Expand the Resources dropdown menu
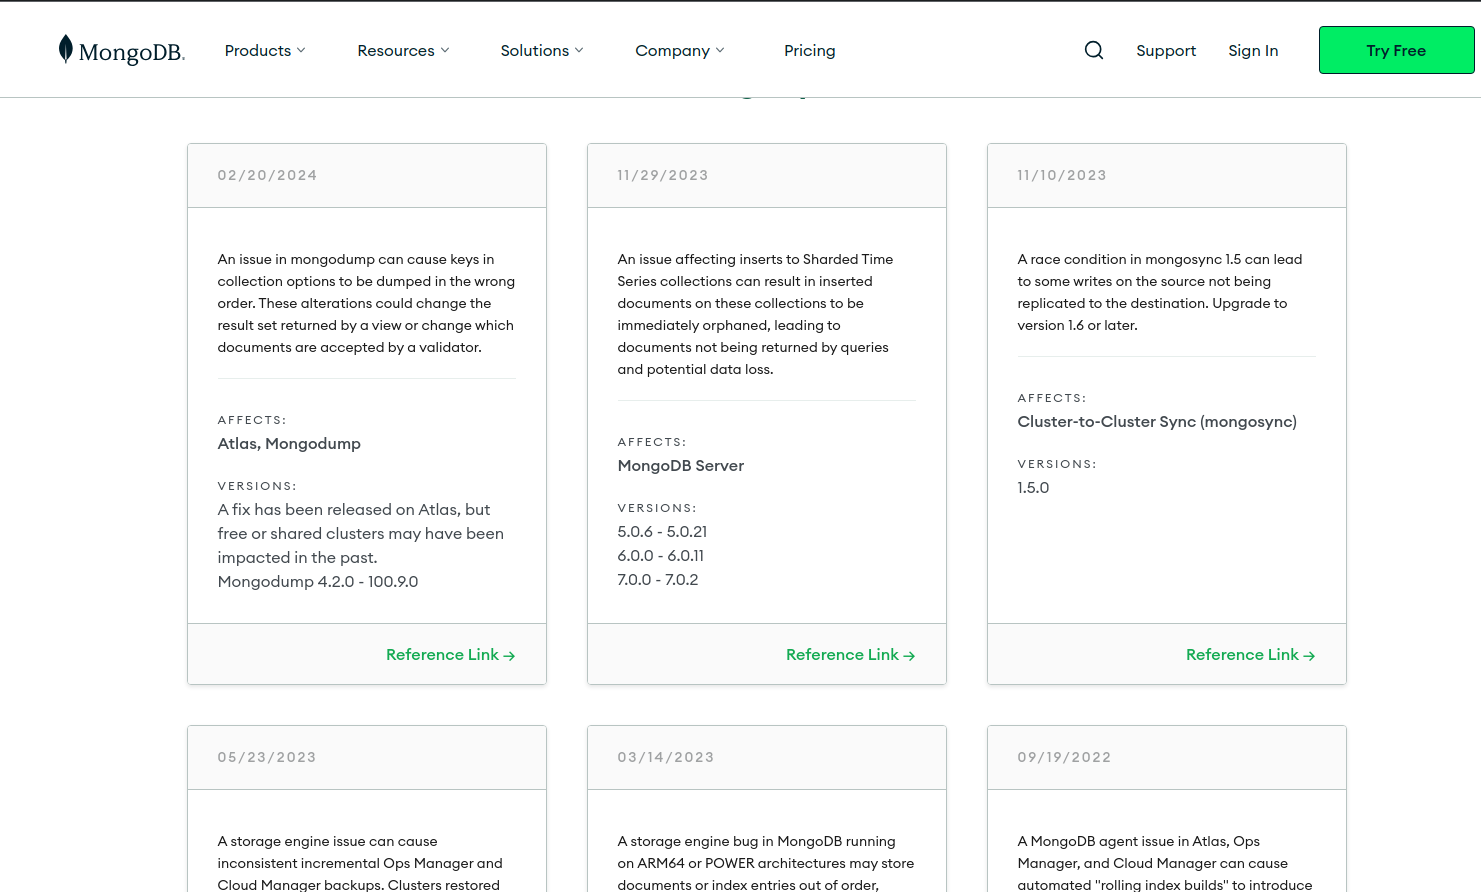 coord(403,50)
